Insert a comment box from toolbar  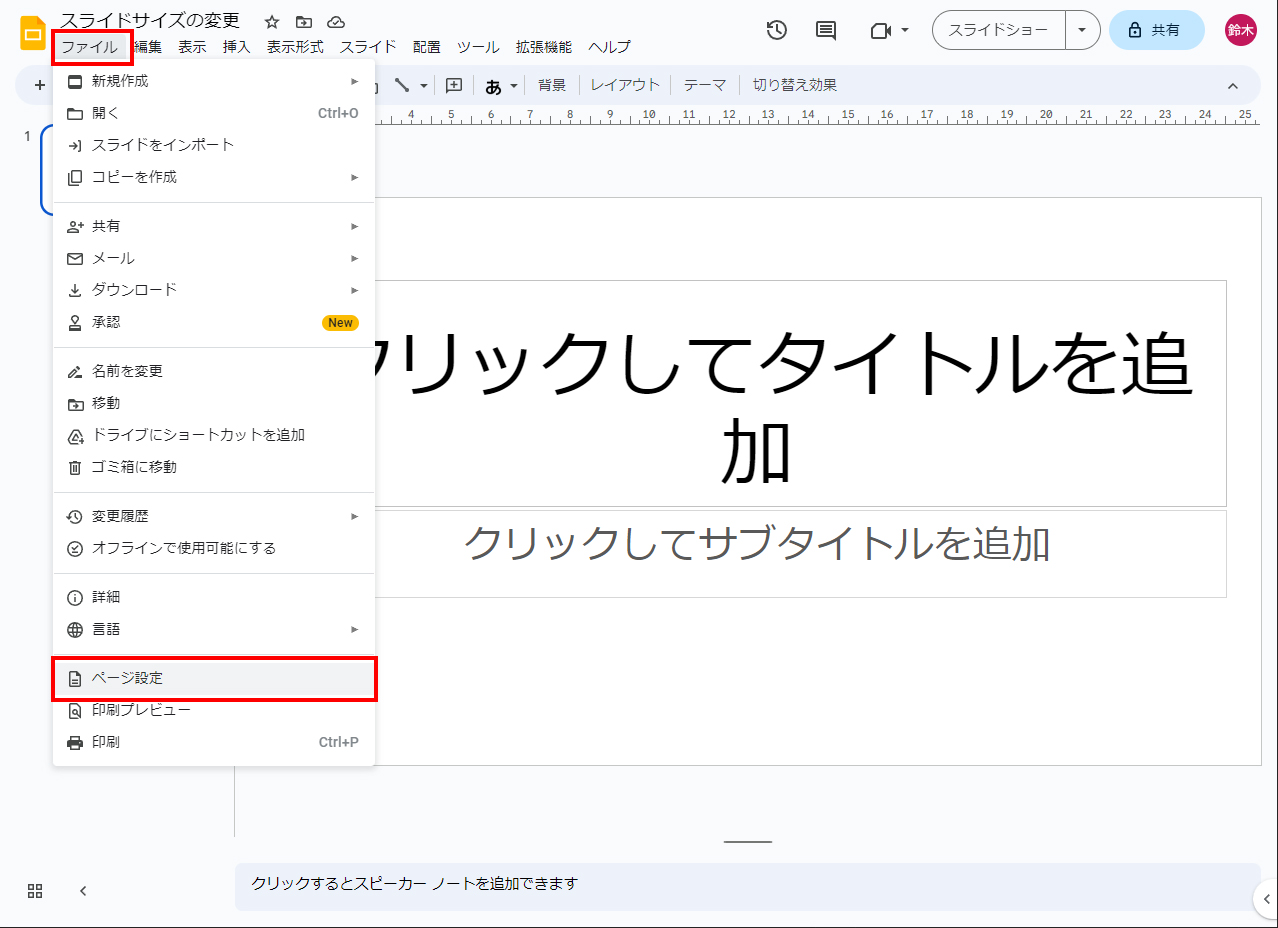pyautogui.click(x=454, y=85)
